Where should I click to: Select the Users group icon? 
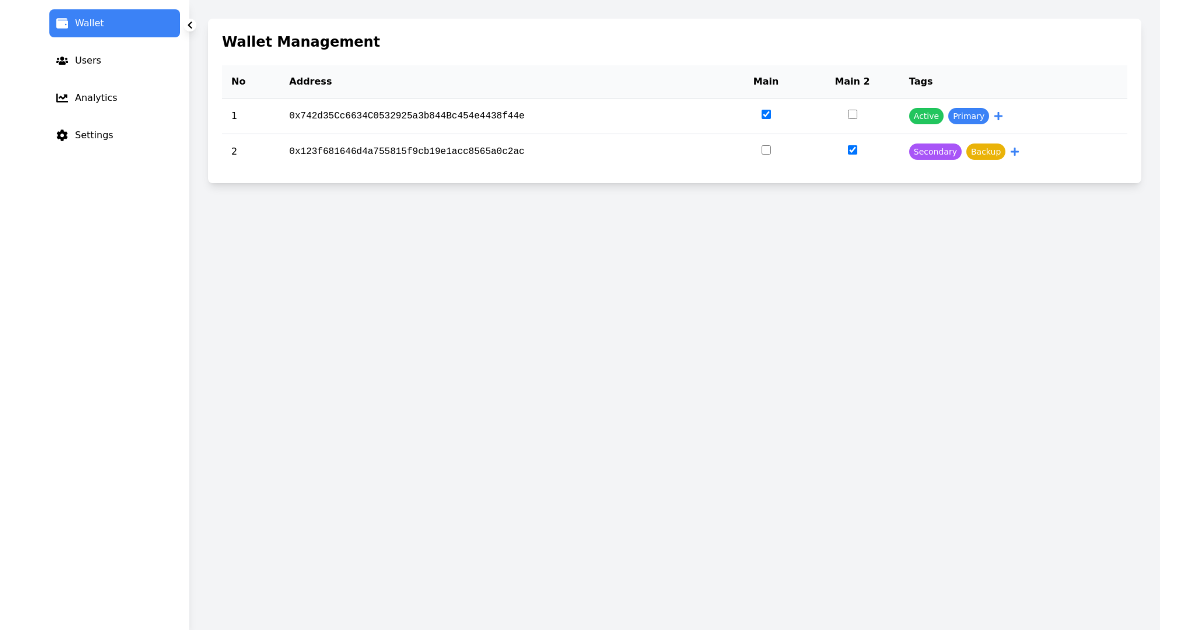click(62, 60)
